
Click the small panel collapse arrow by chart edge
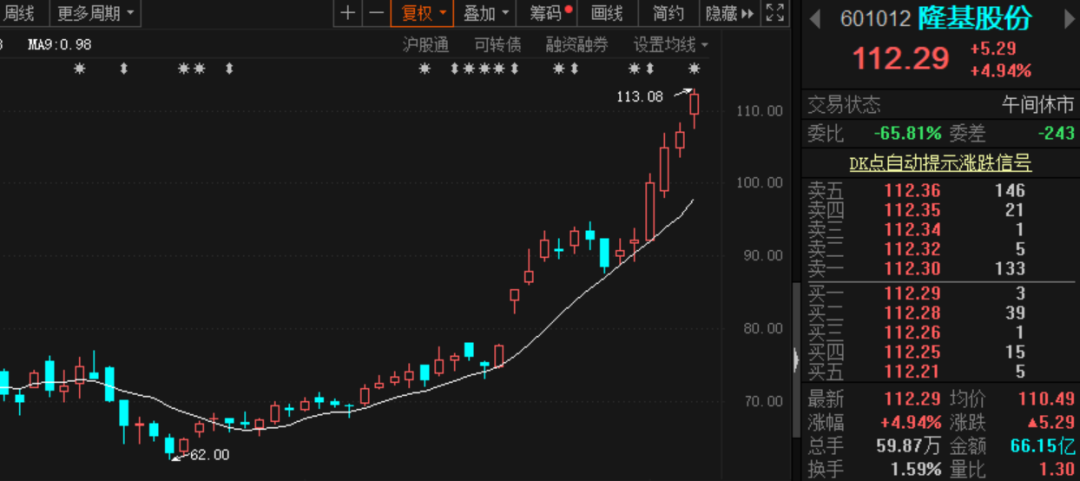[x=796, y=358]
